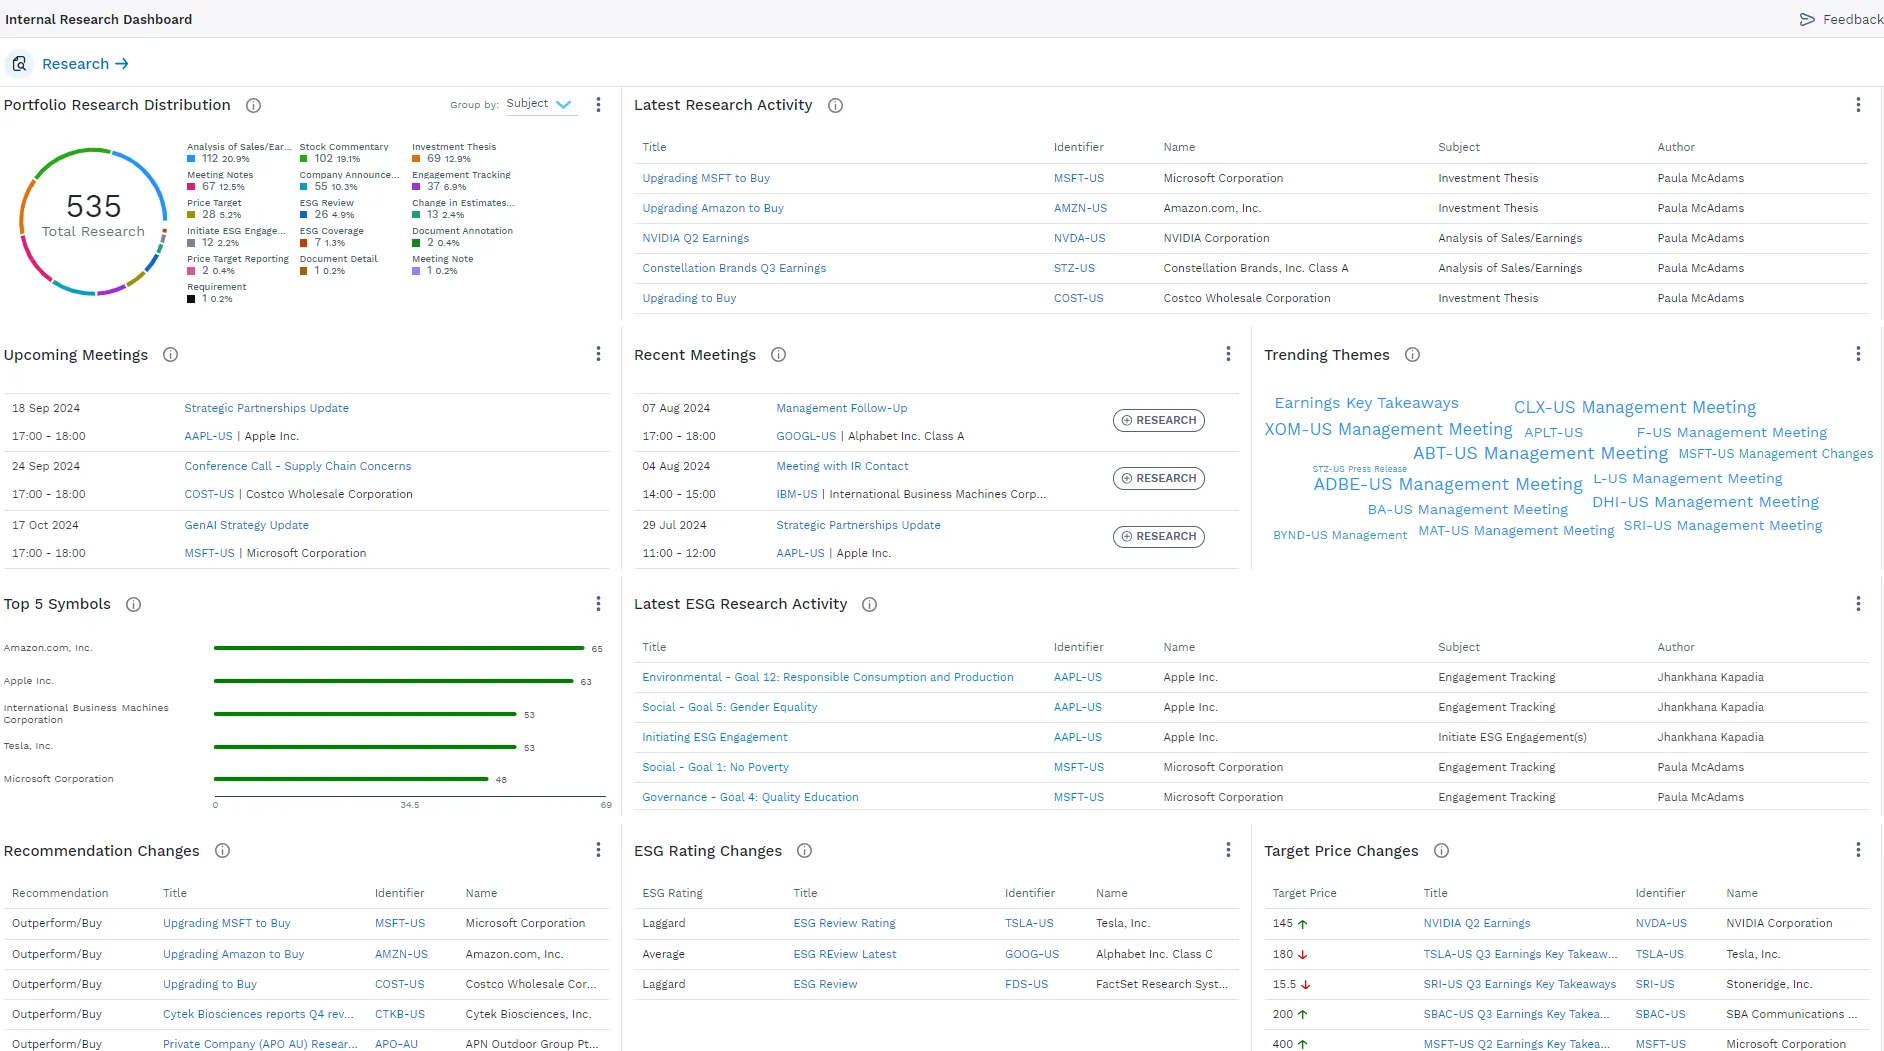Open GenAI Strategy Update meeting

point(246,525)
